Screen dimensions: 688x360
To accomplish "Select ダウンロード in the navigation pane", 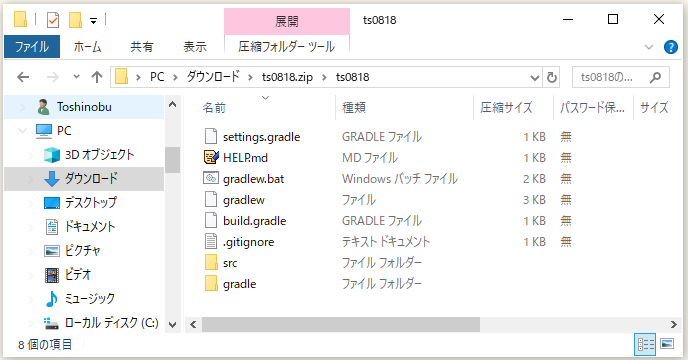I will pyautogui.click(x=91, y=178).
